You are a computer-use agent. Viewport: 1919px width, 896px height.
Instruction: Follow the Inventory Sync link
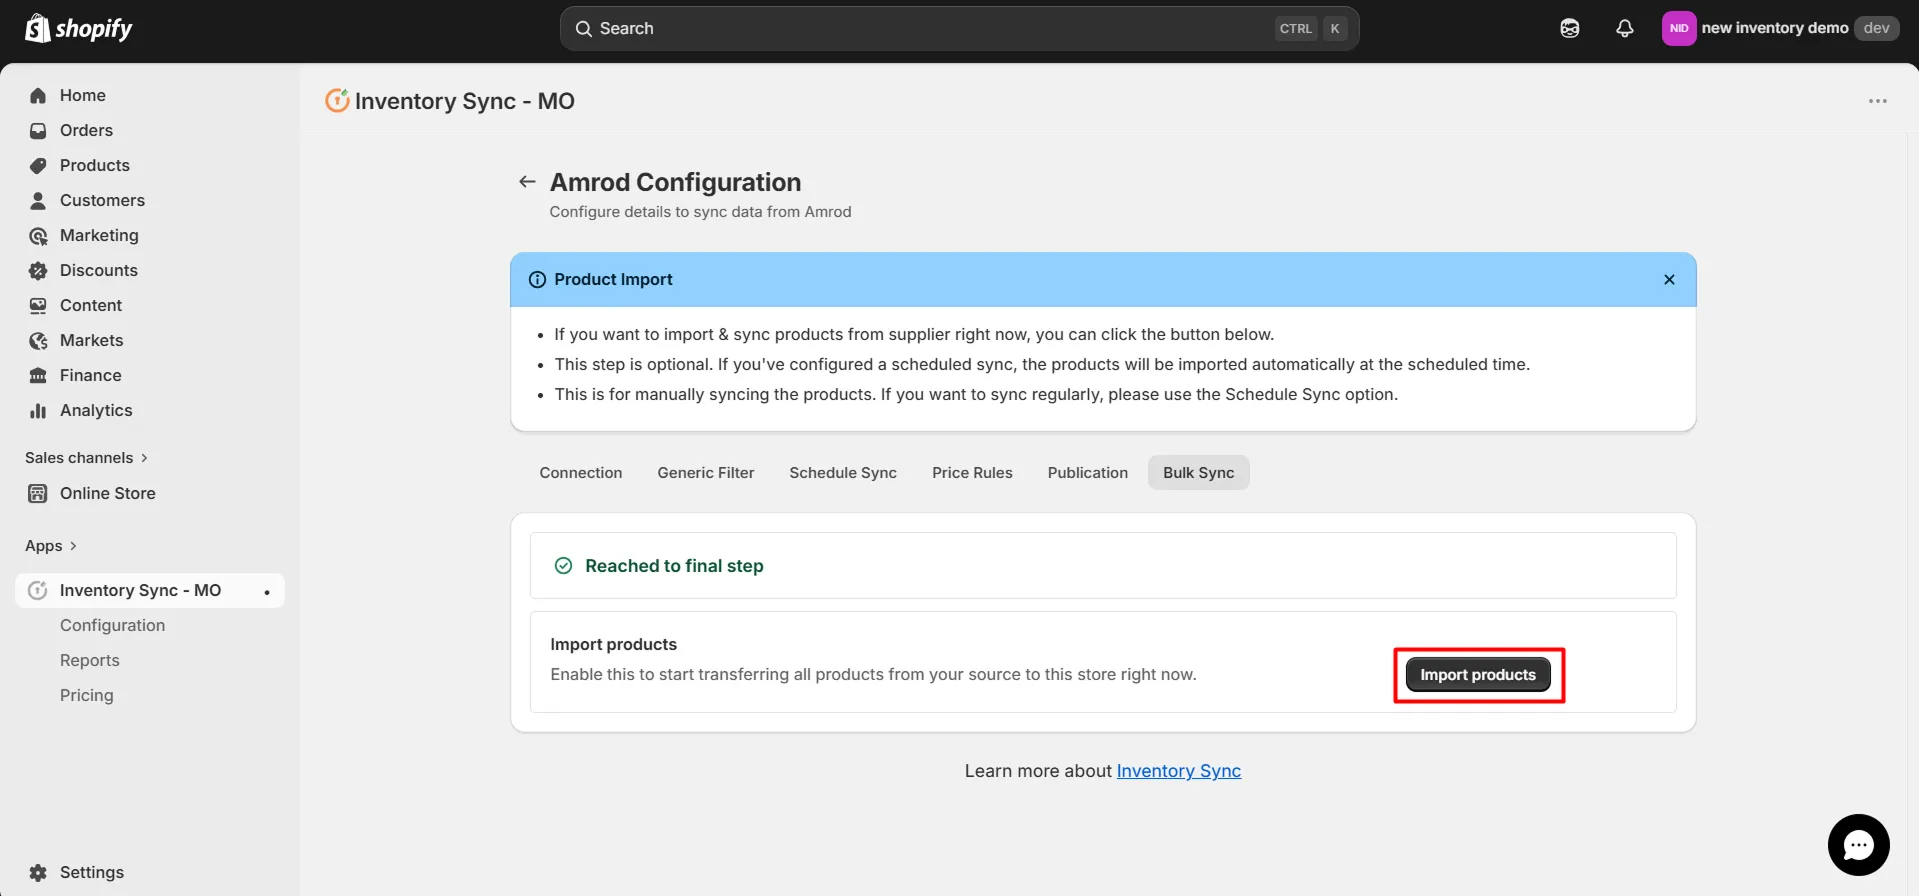click(x=1179, y=771)
